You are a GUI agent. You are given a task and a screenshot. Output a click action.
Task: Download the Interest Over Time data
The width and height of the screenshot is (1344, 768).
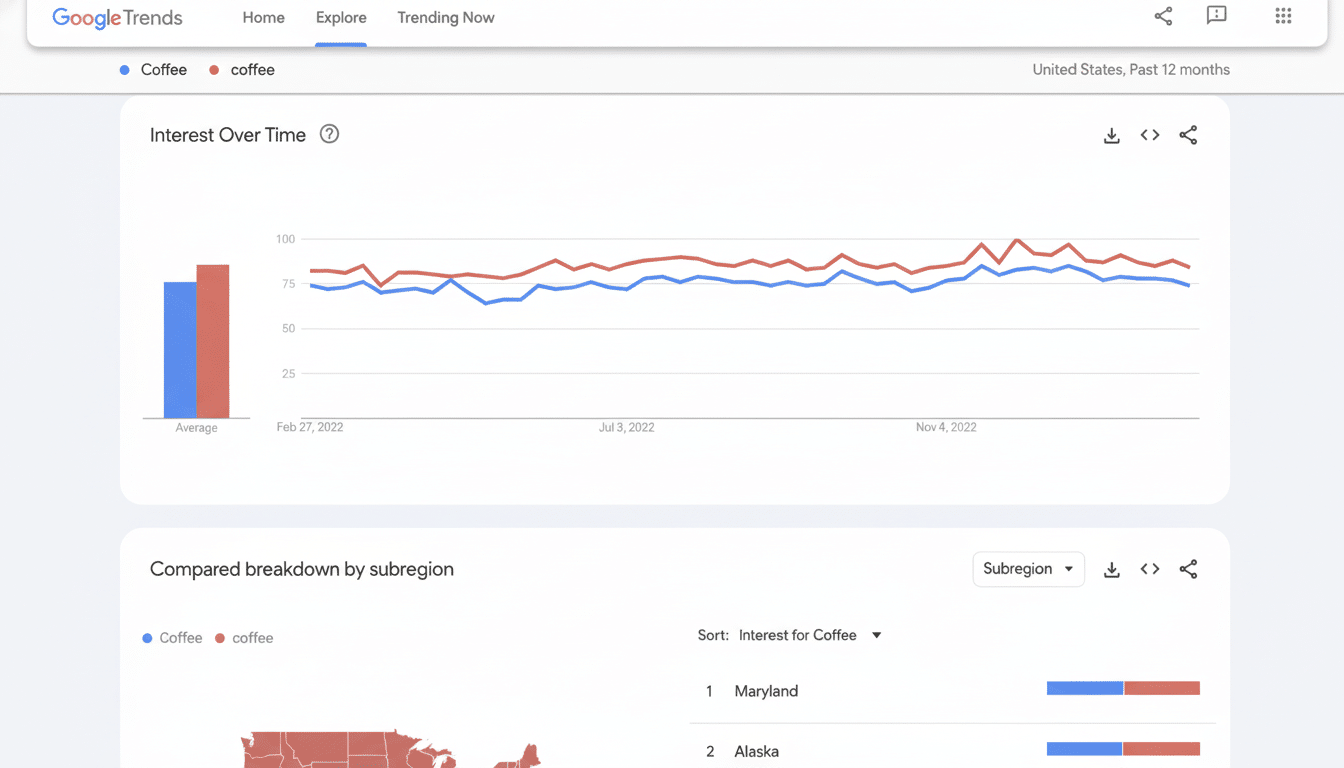click(x=1112, y=134)
